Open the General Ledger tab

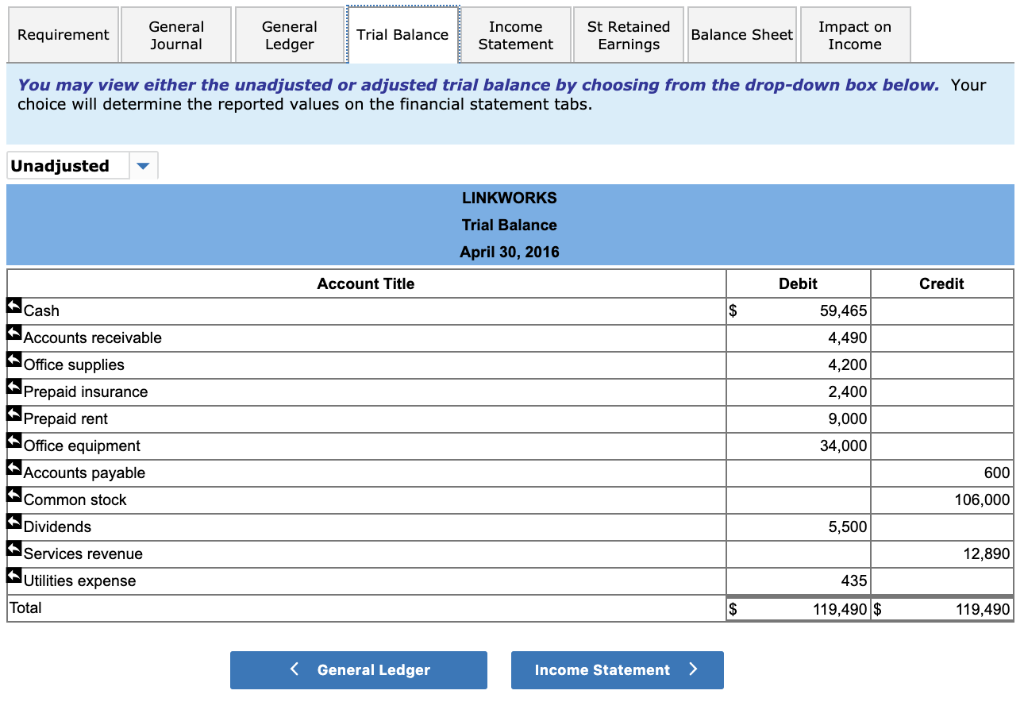coord(289,35)
